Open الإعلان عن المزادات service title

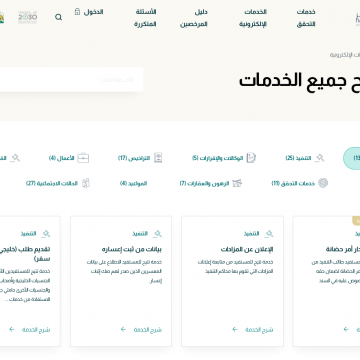tap(247, 249)
